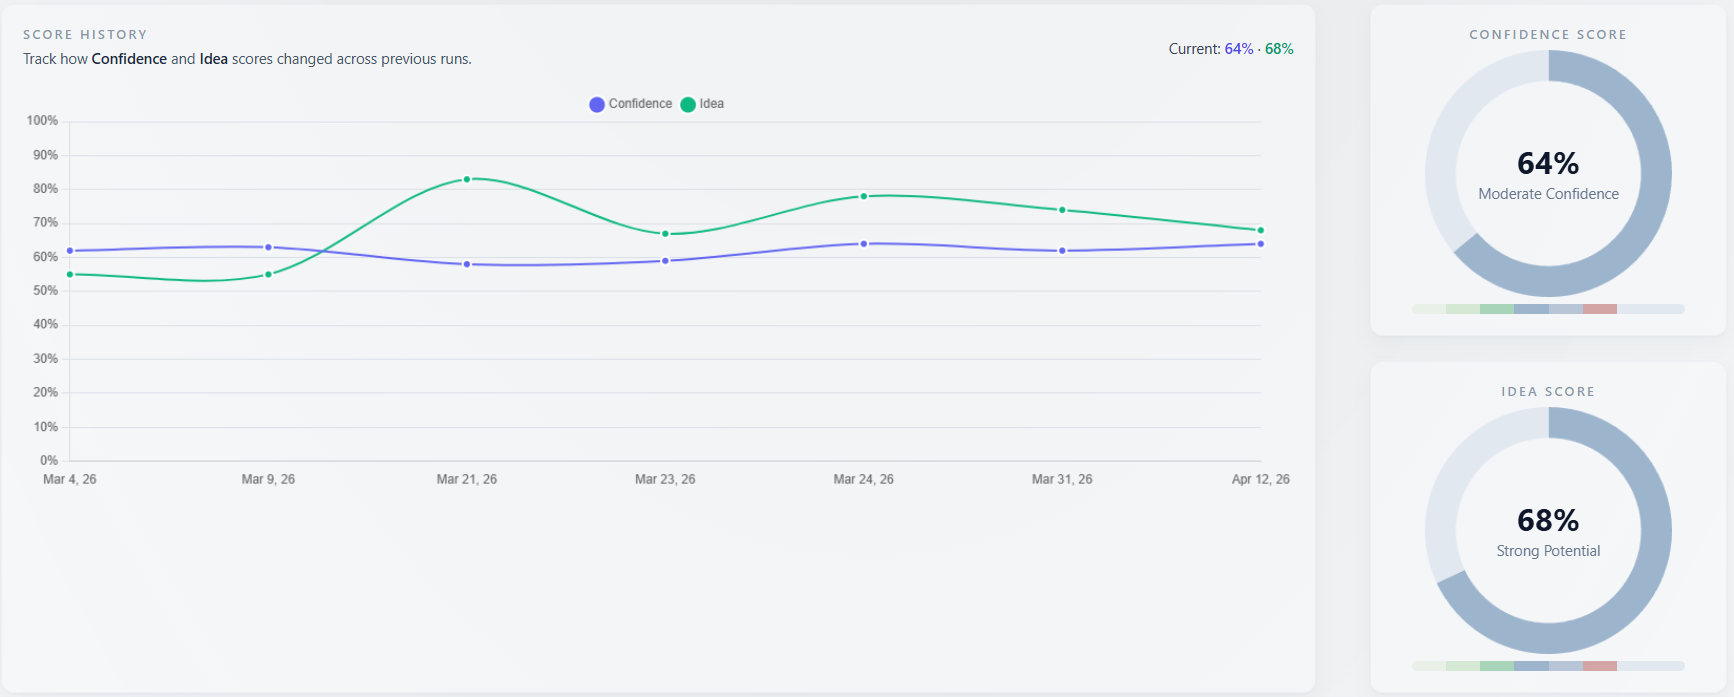Screen dimensions: 1734x697
Task: Click the Confidence data point on Apr 12, 26
Action: coord(1260,244)
